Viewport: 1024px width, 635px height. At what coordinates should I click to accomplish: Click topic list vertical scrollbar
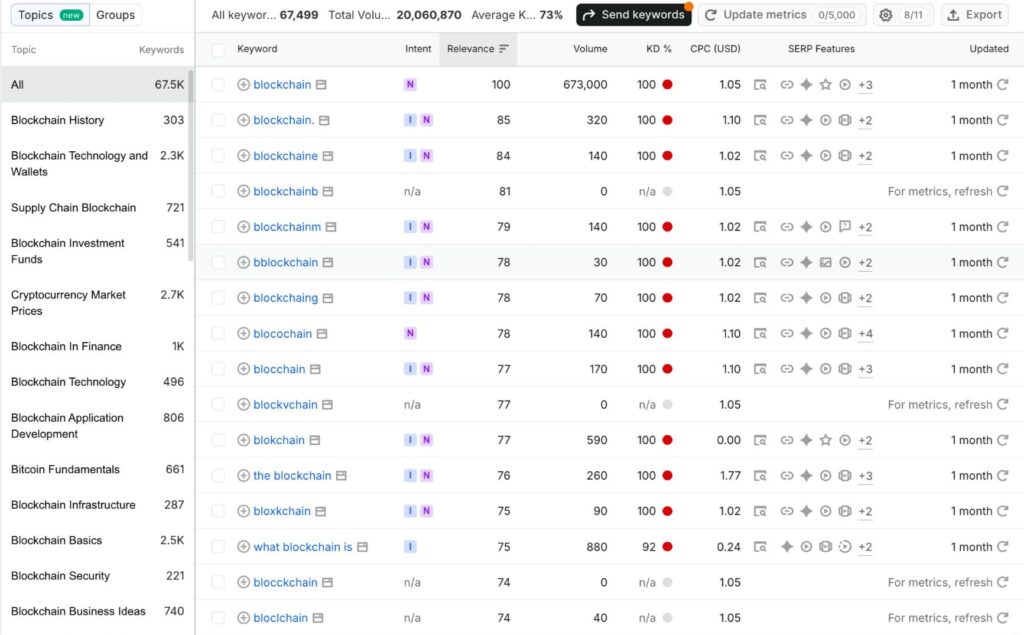pos(191,165)
